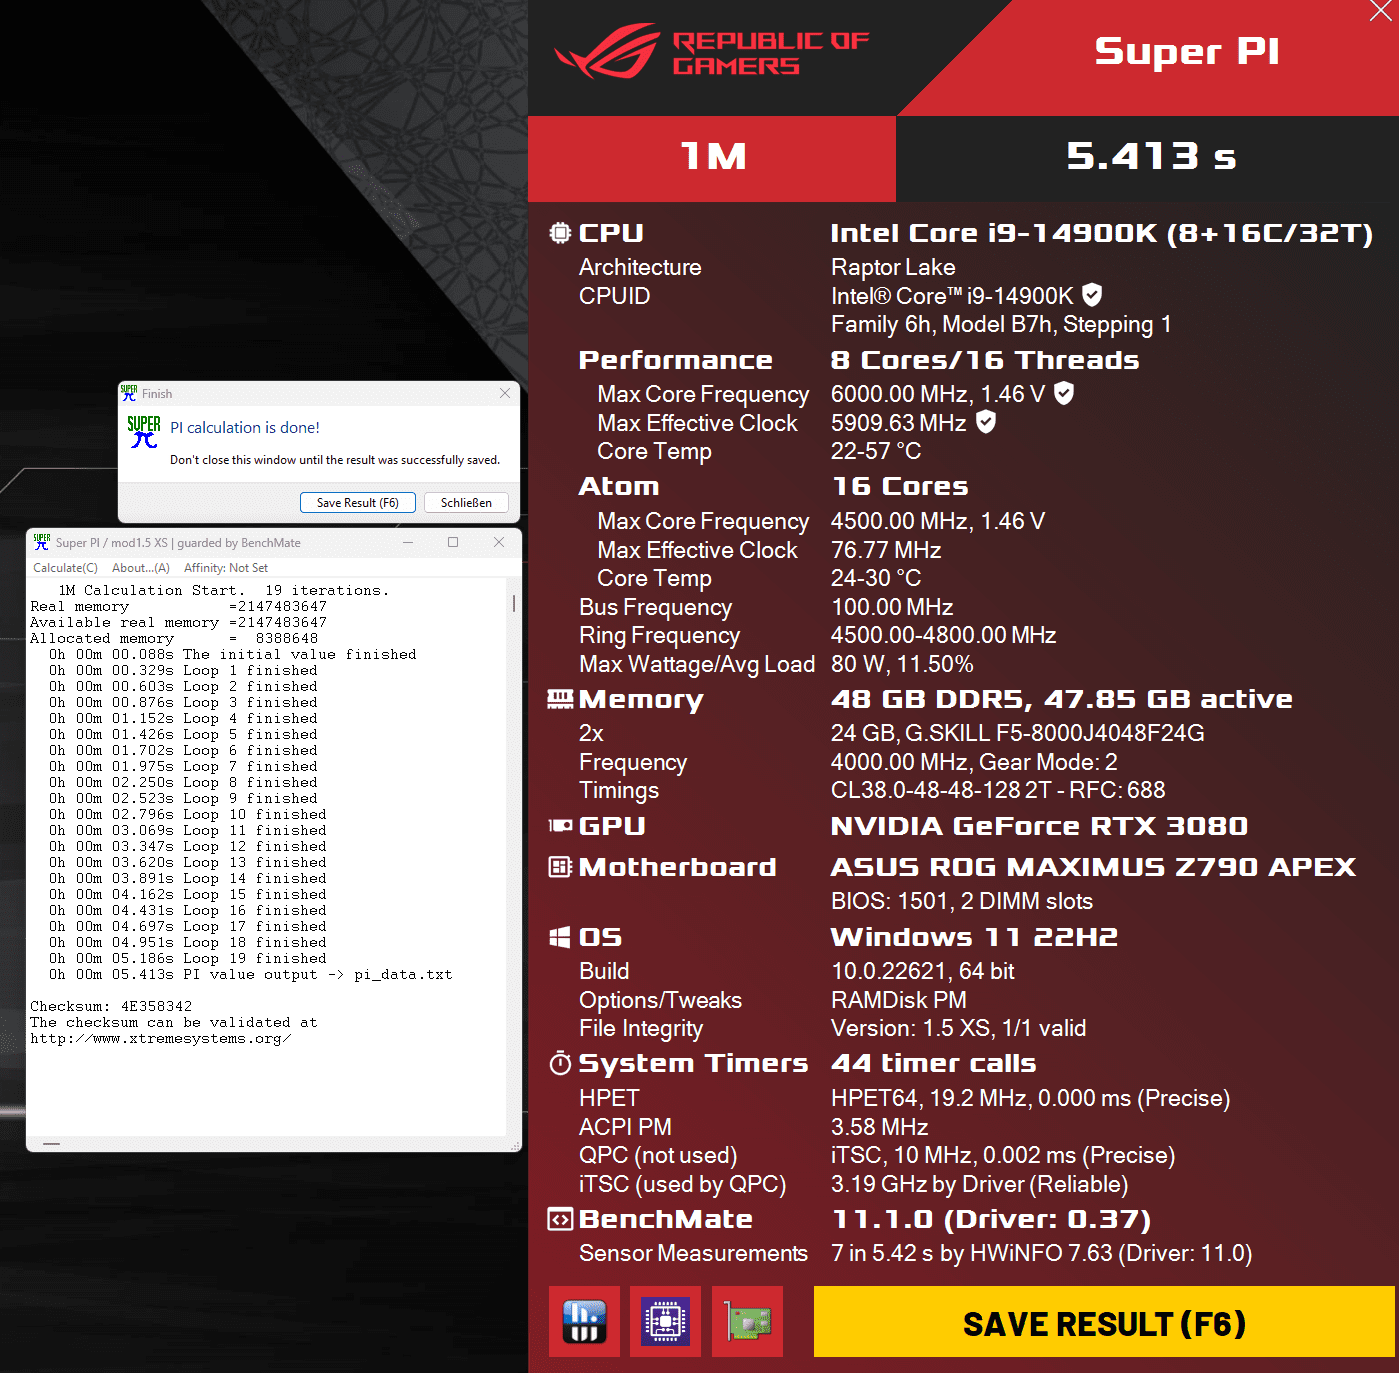Click PI calculation is done! message
This screenshot has width=1399, height=1373.
tap(245, 427)
